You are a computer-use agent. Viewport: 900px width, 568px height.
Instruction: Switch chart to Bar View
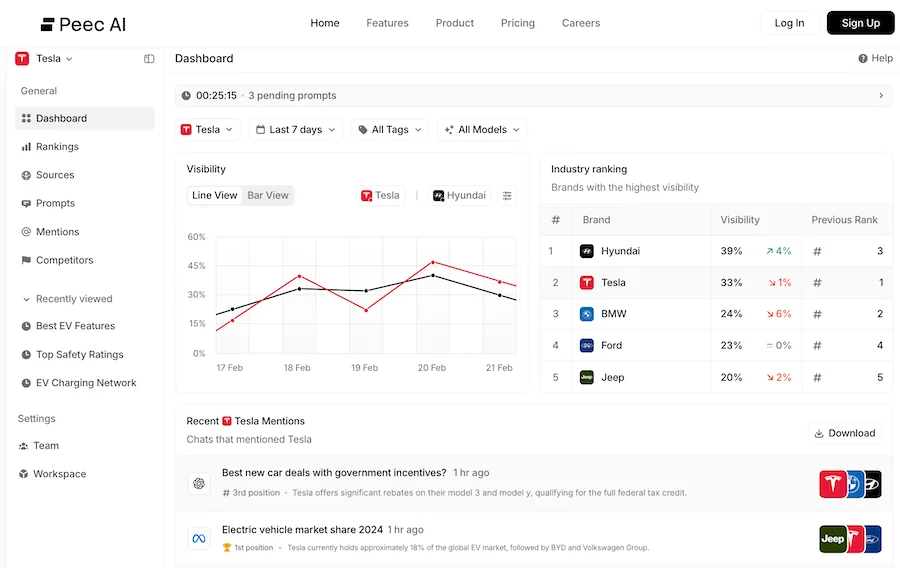click(268, 196)
